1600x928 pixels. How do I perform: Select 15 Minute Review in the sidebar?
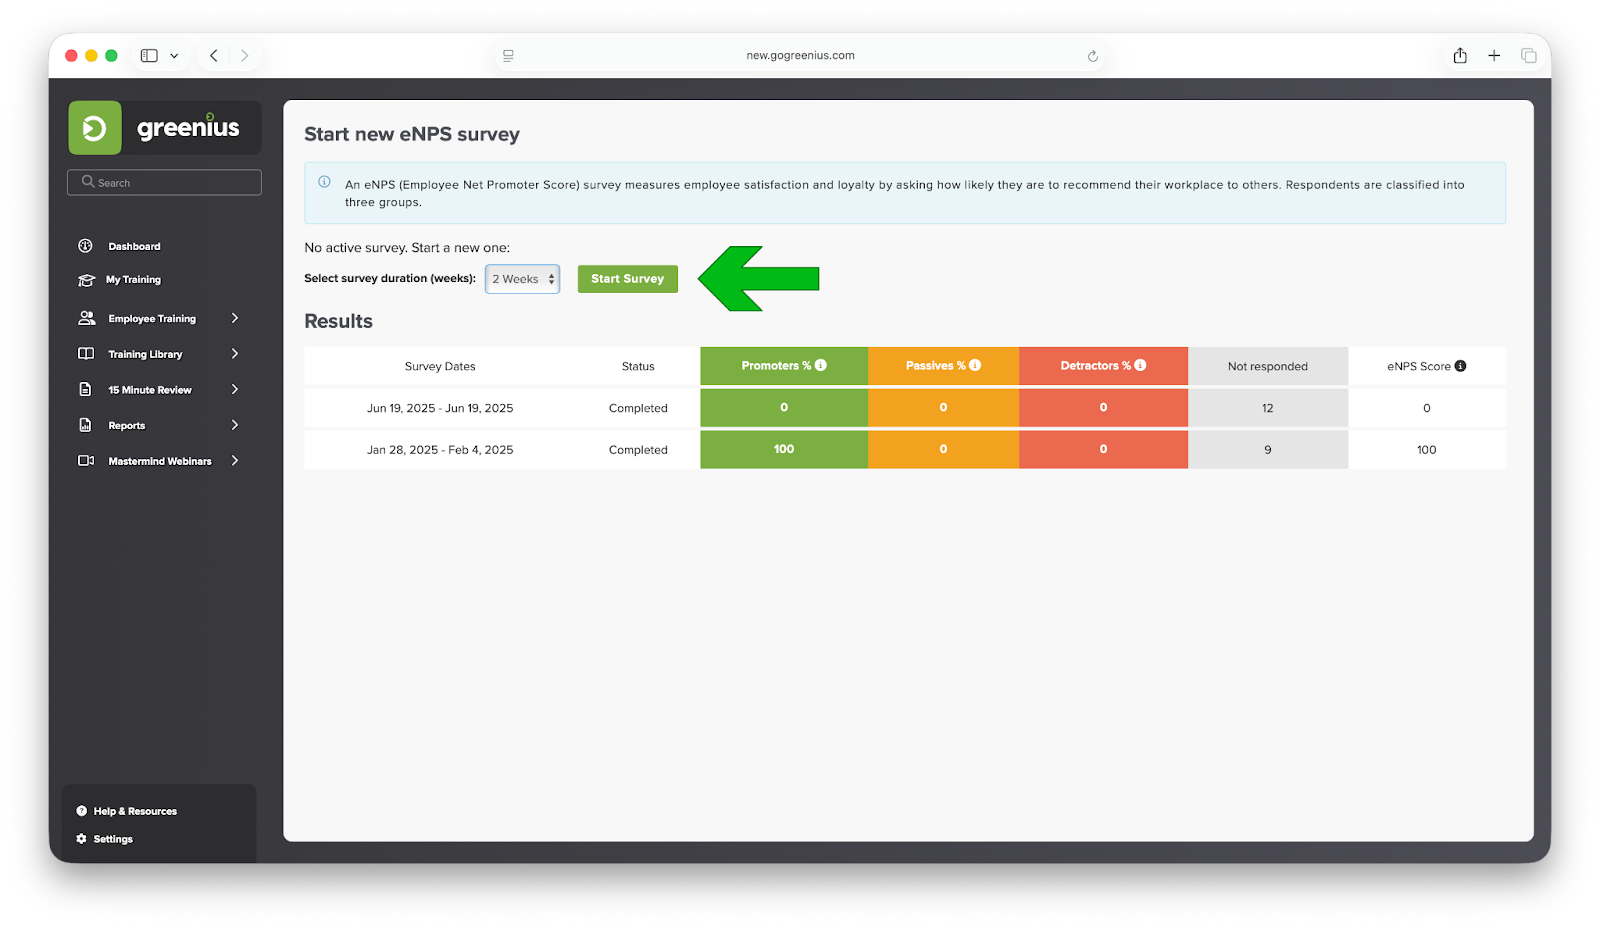[150, 390]
